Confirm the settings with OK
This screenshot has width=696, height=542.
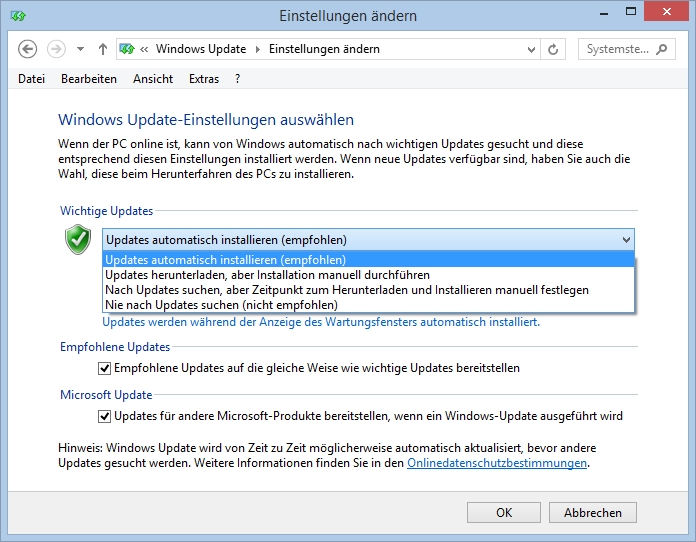[x=504, y=513]
